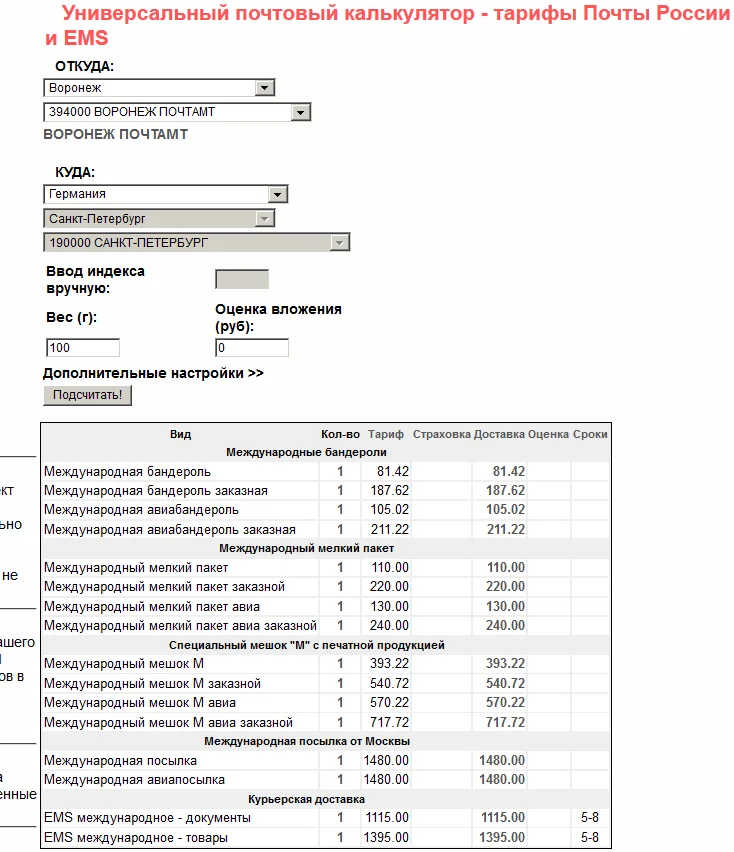
Task: Click tariff value 187.62
Action: pos(390,491)
